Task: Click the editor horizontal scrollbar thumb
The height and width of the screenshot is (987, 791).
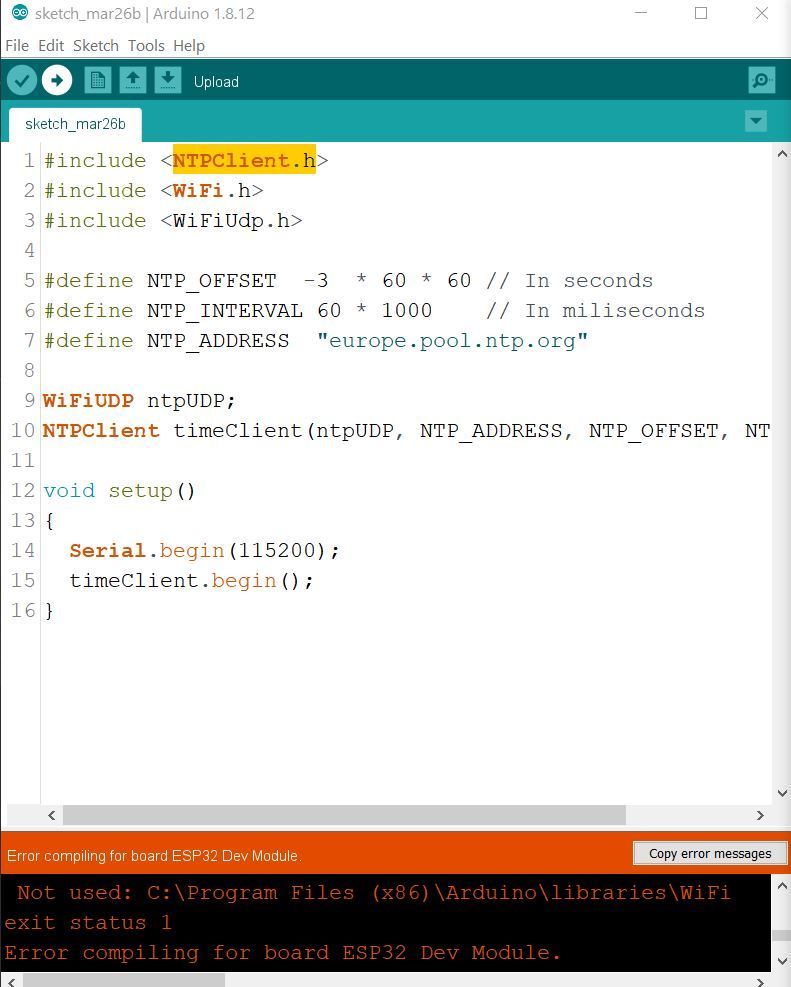Action: 344,815
